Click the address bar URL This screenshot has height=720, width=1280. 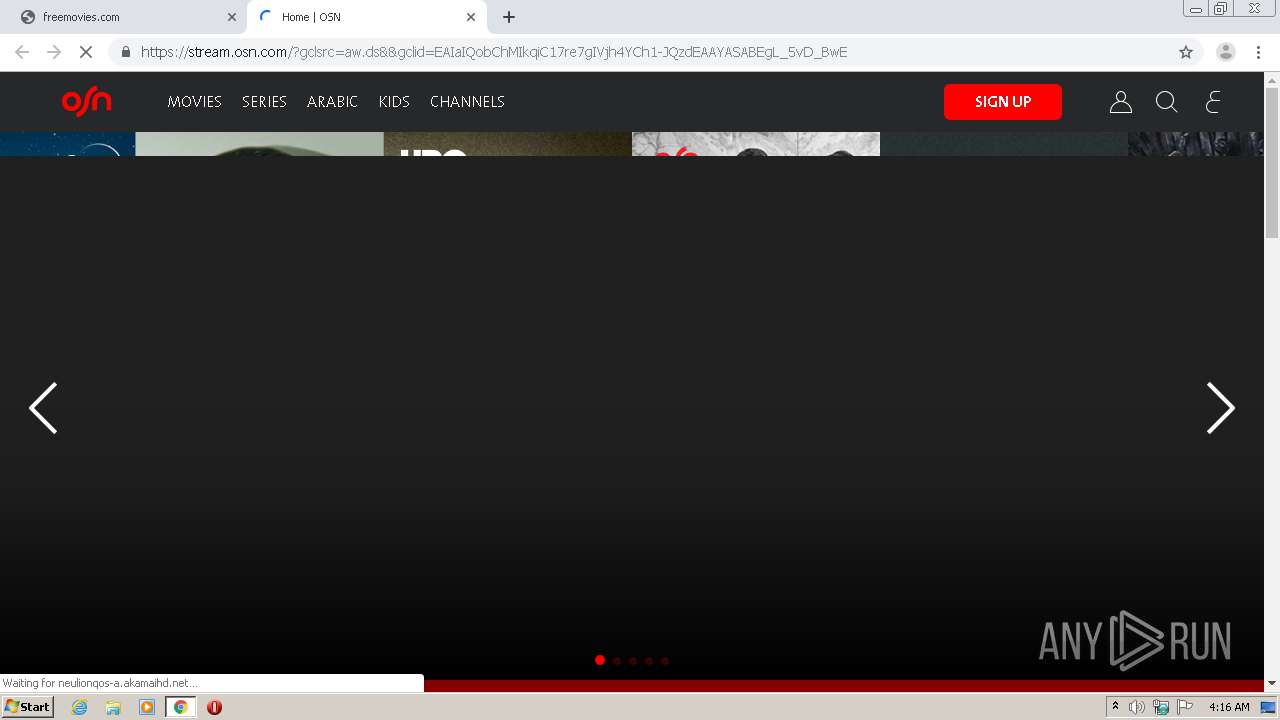click(494, 52)
